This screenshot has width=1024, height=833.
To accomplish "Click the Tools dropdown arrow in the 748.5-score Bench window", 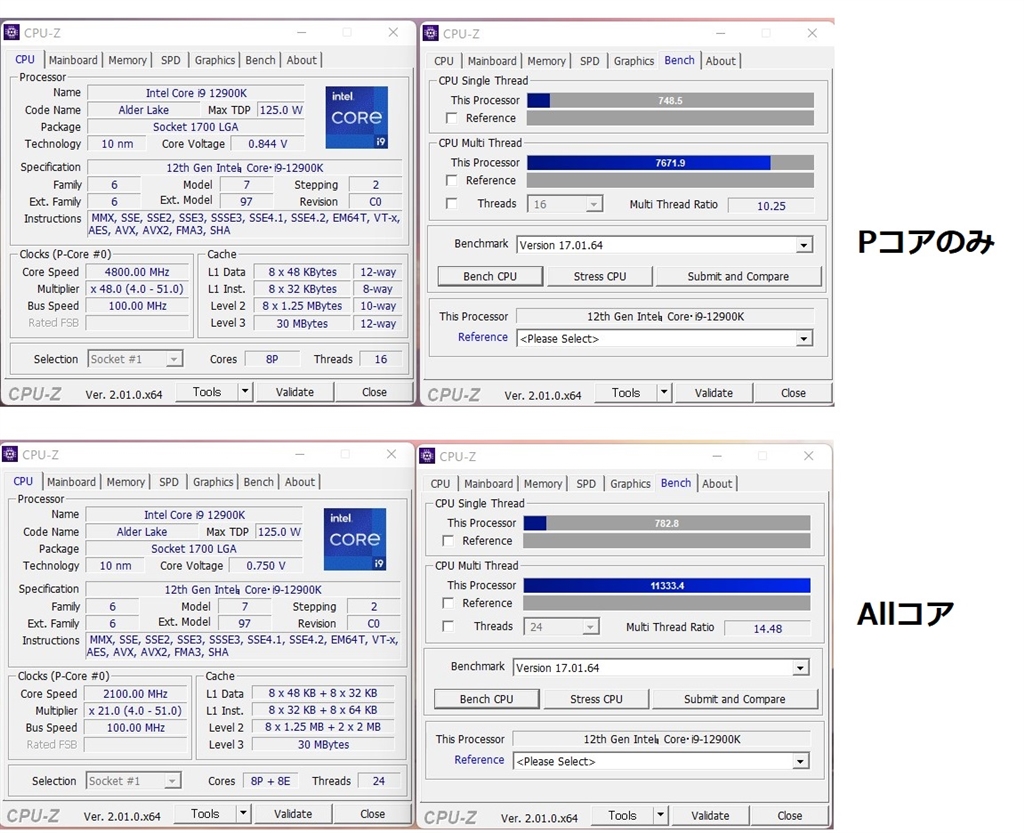I will 664,392.
